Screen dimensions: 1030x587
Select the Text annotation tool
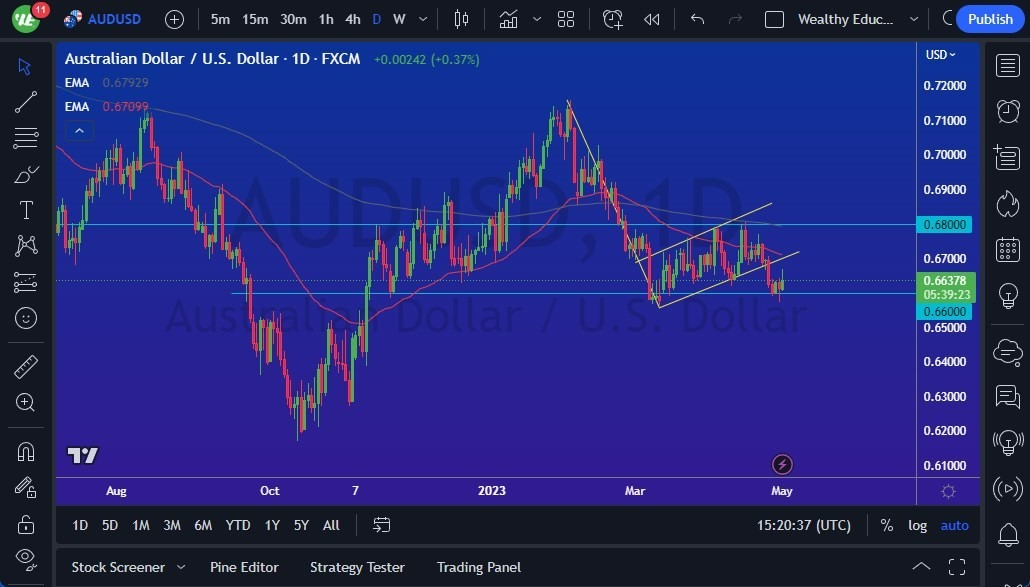pos(25,210)
